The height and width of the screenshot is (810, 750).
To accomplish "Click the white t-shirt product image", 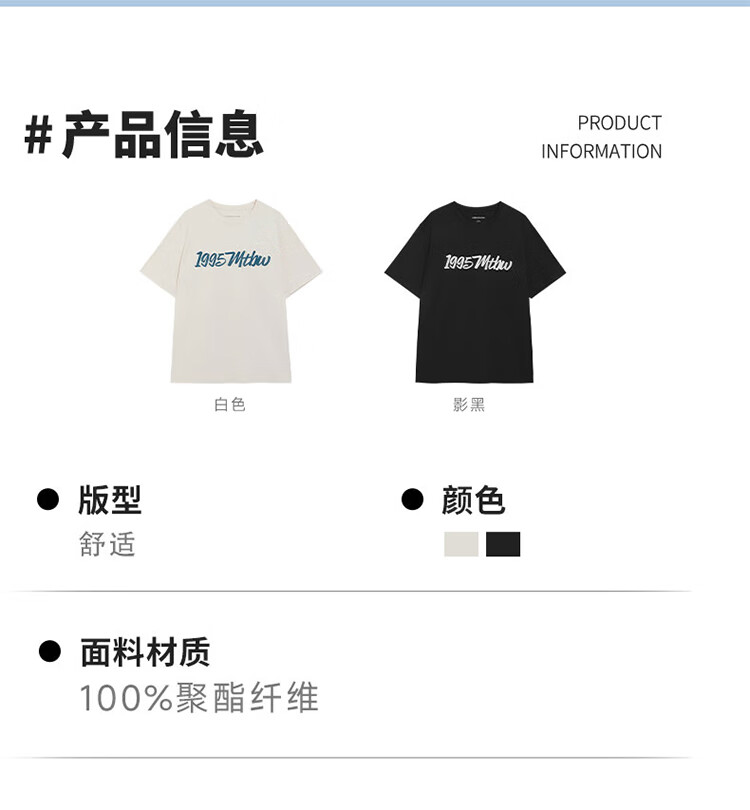I will 231,291.
